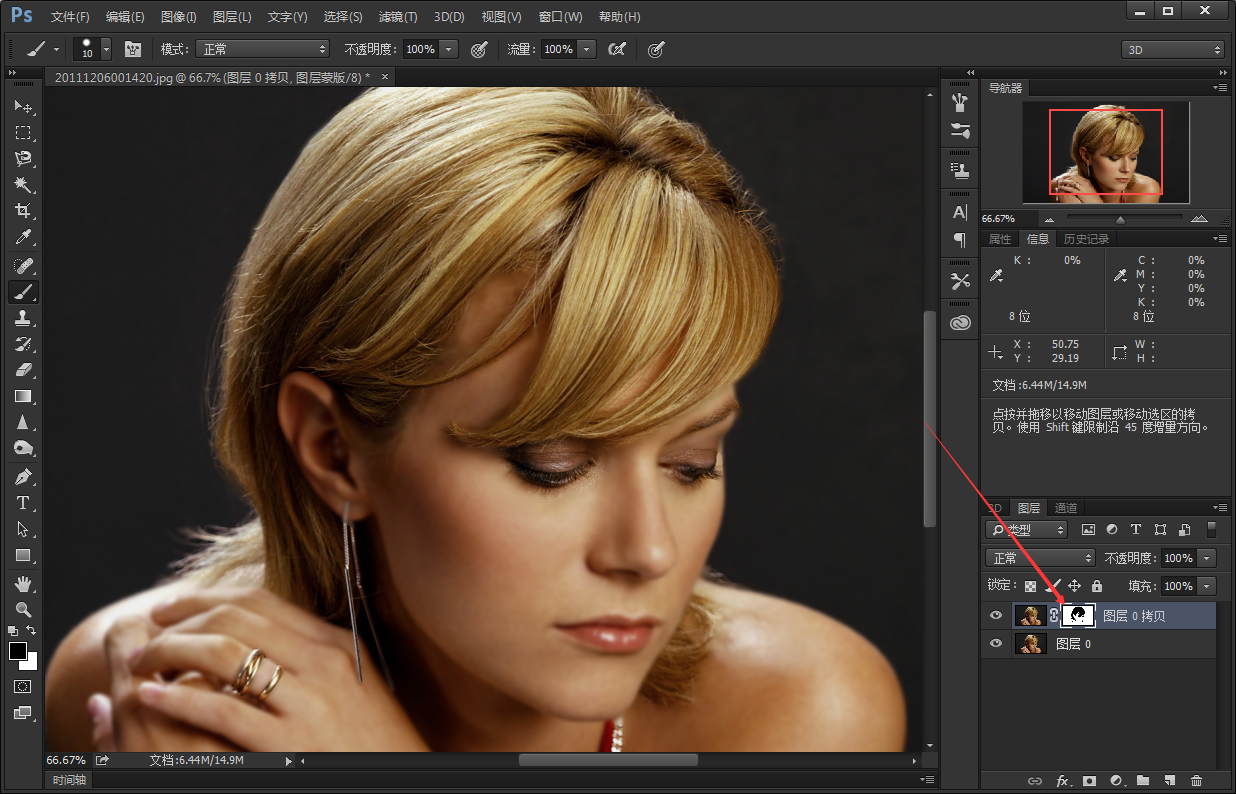The height and width of the screenshot is (794, 1236).
Task: Select the Eyedropper tool in toolbox
Action: [22, 238]
